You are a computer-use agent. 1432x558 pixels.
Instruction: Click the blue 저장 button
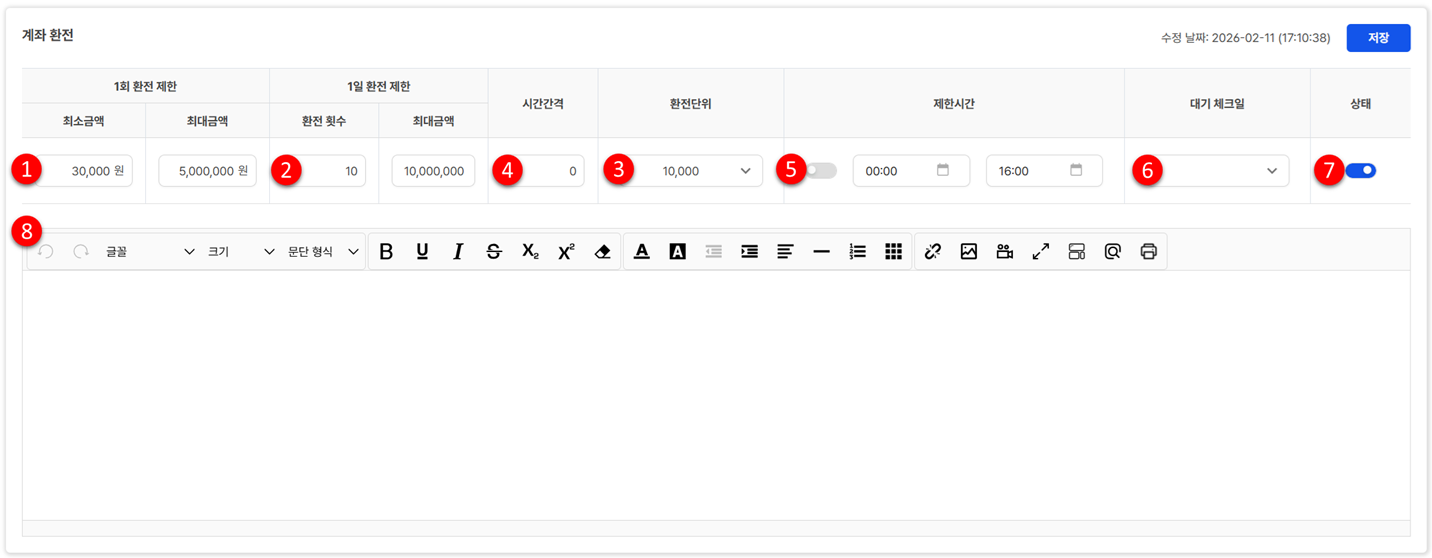pos(1378,38)
